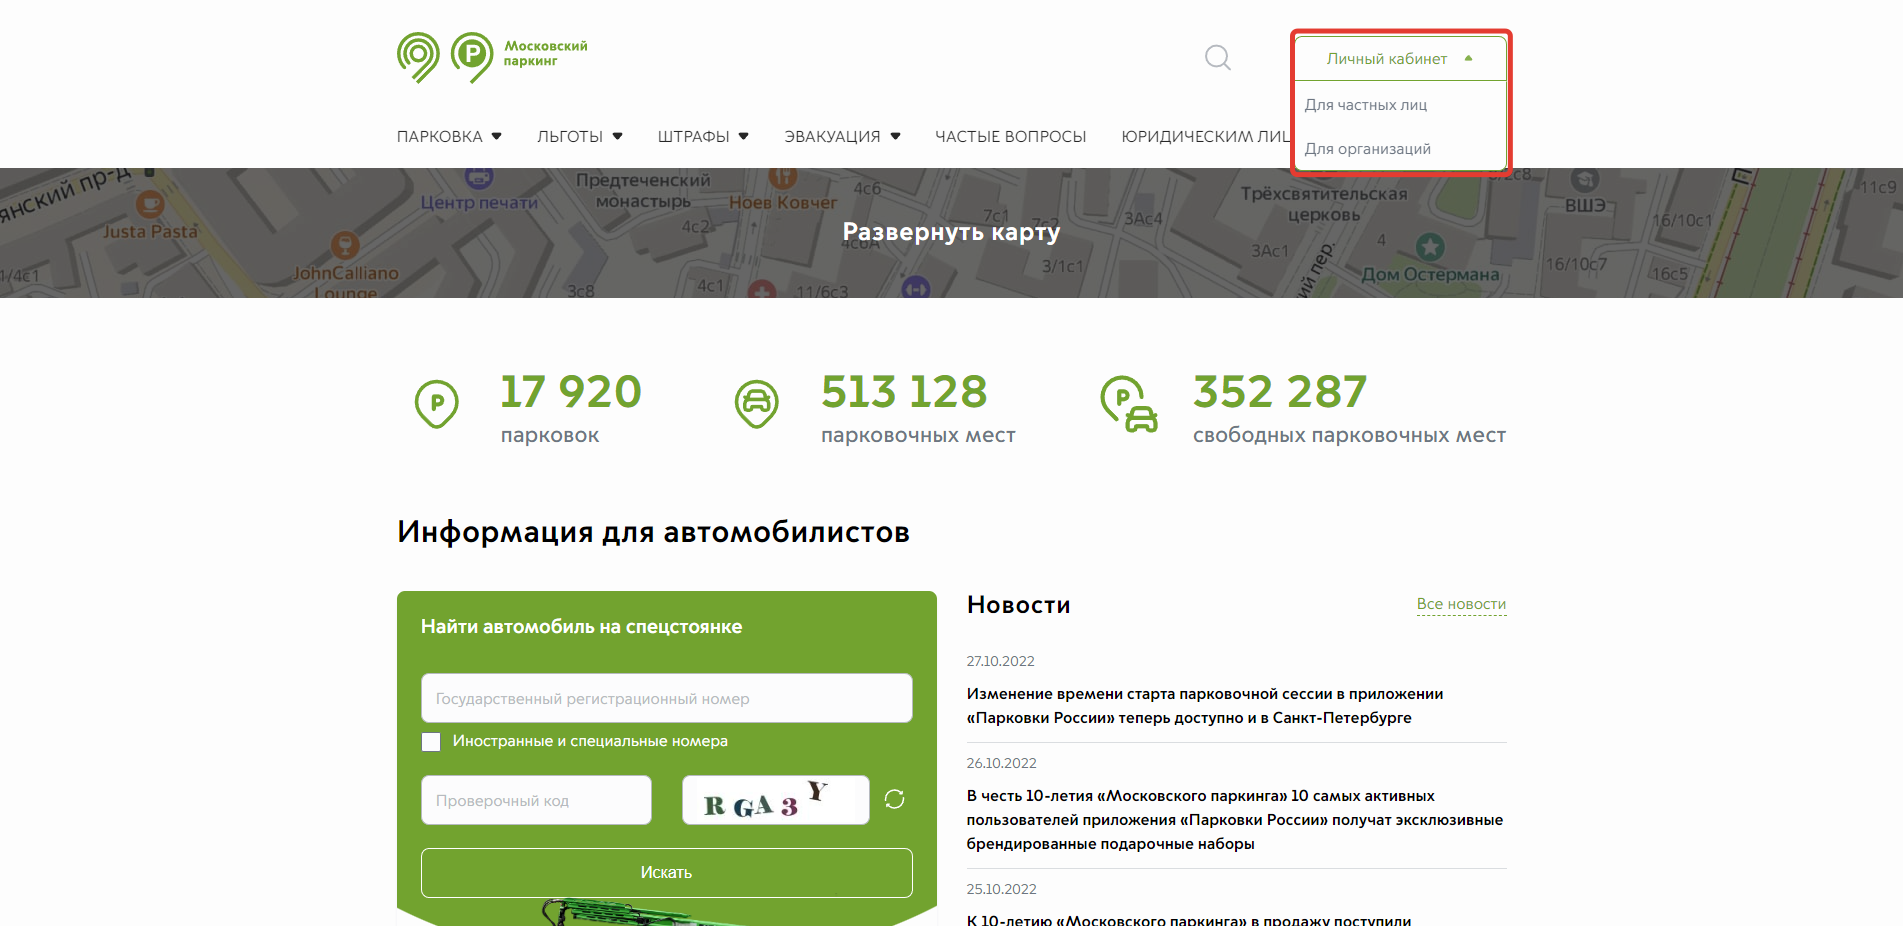Expand the Штрафы menu
Viewport: 1903px width, 926px height.
[702, 137]
